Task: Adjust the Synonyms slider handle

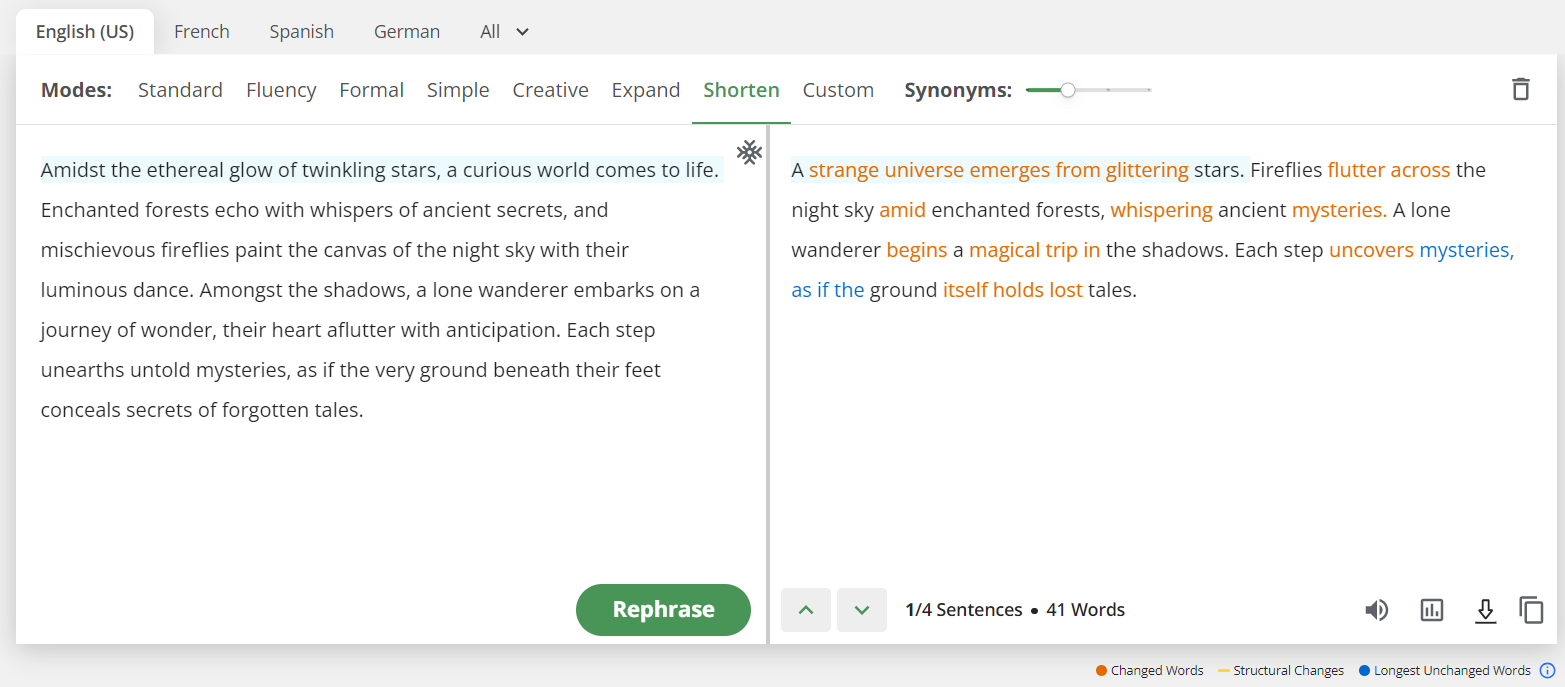Action: (x=1068, y=90)
